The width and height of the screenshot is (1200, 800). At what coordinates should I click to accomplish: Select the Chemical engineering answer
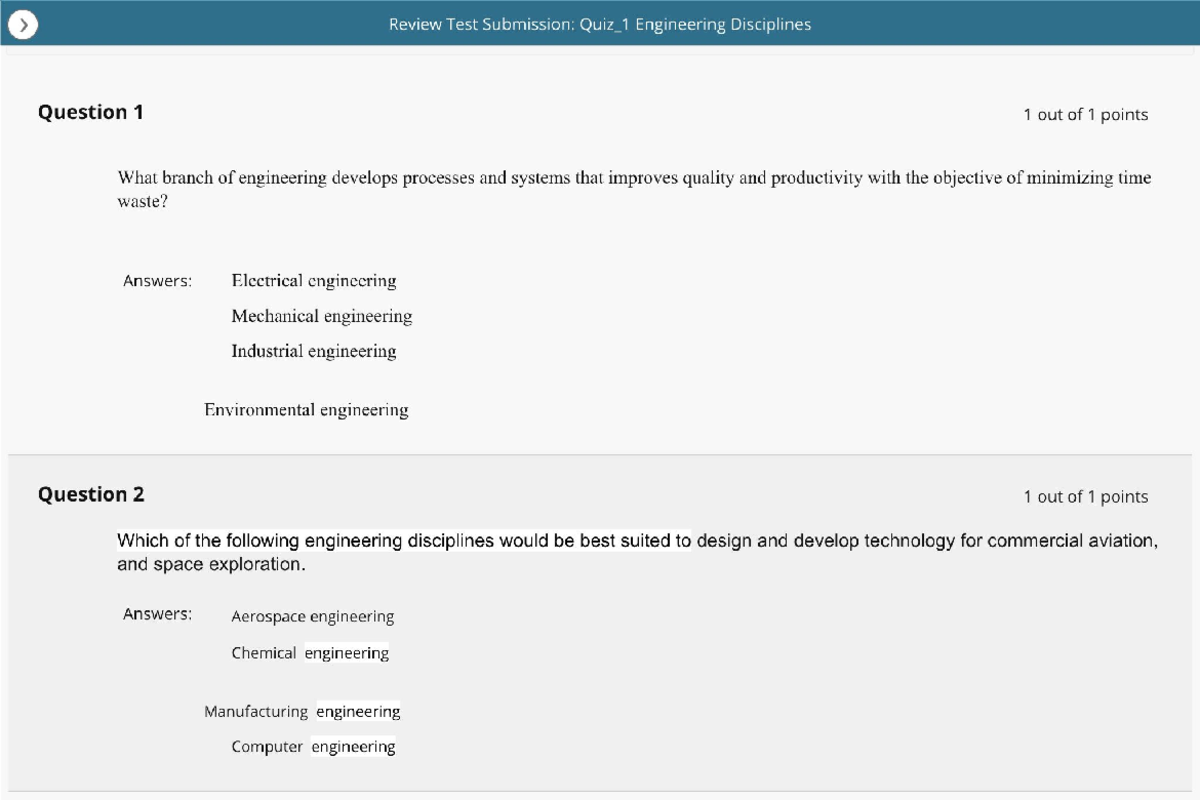click(310, 652)
